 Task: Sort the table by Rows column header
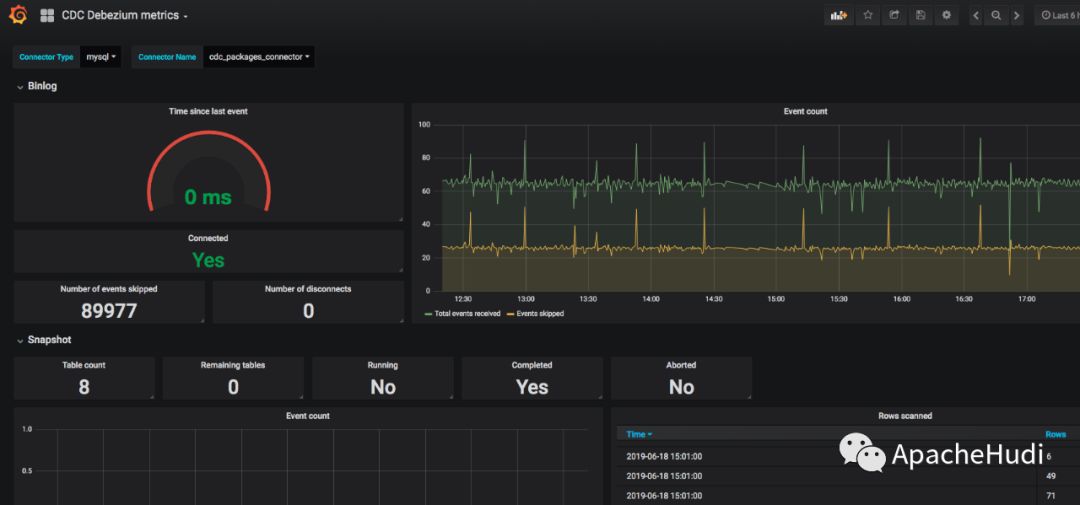click(1055, 434)
